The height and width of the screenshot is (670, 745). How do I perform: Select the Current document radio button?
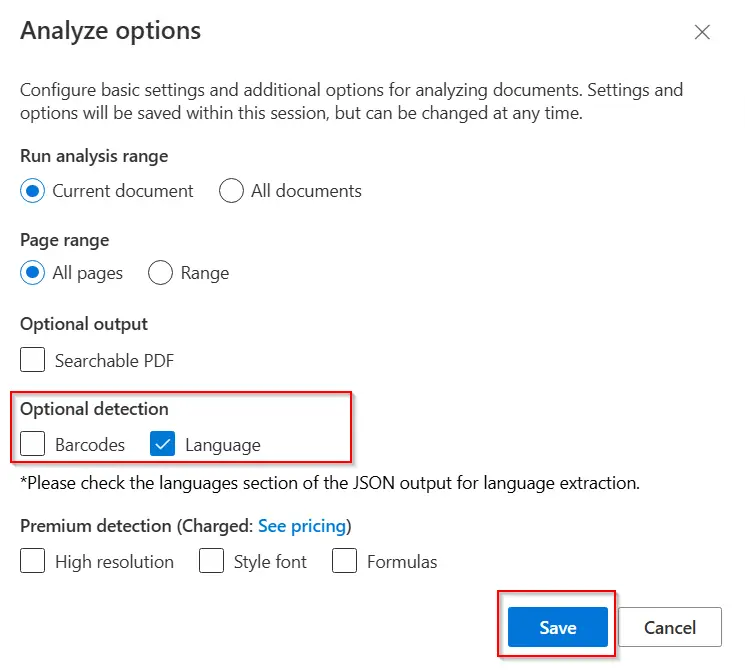tap(33, 191)
